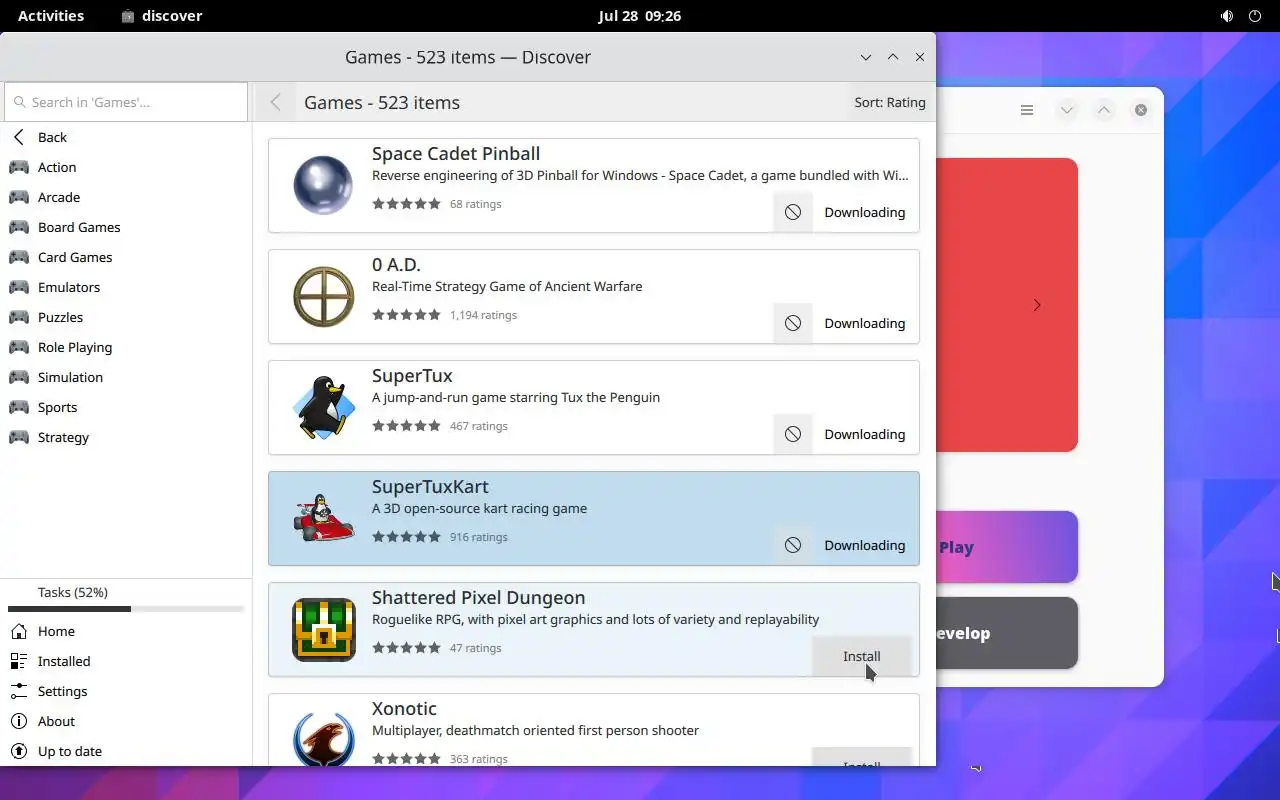
Task: Open Discover Settings in the sidebar
Action: [126, 691]
